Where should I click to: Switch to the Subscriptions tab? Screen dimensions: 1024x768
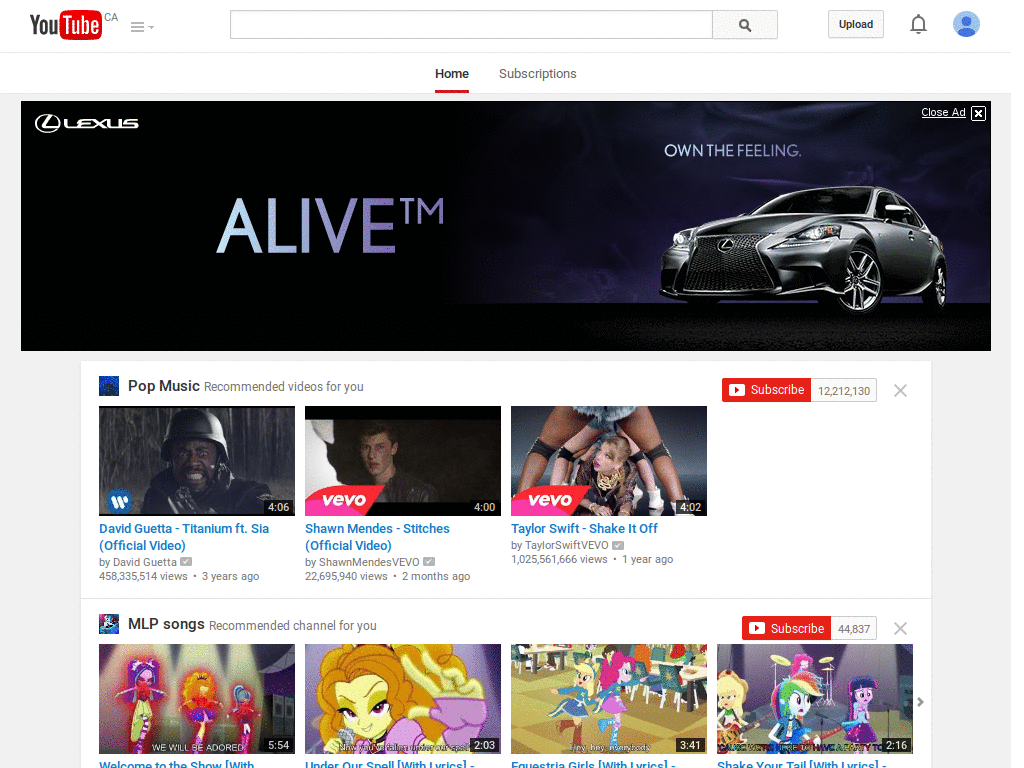537,74
